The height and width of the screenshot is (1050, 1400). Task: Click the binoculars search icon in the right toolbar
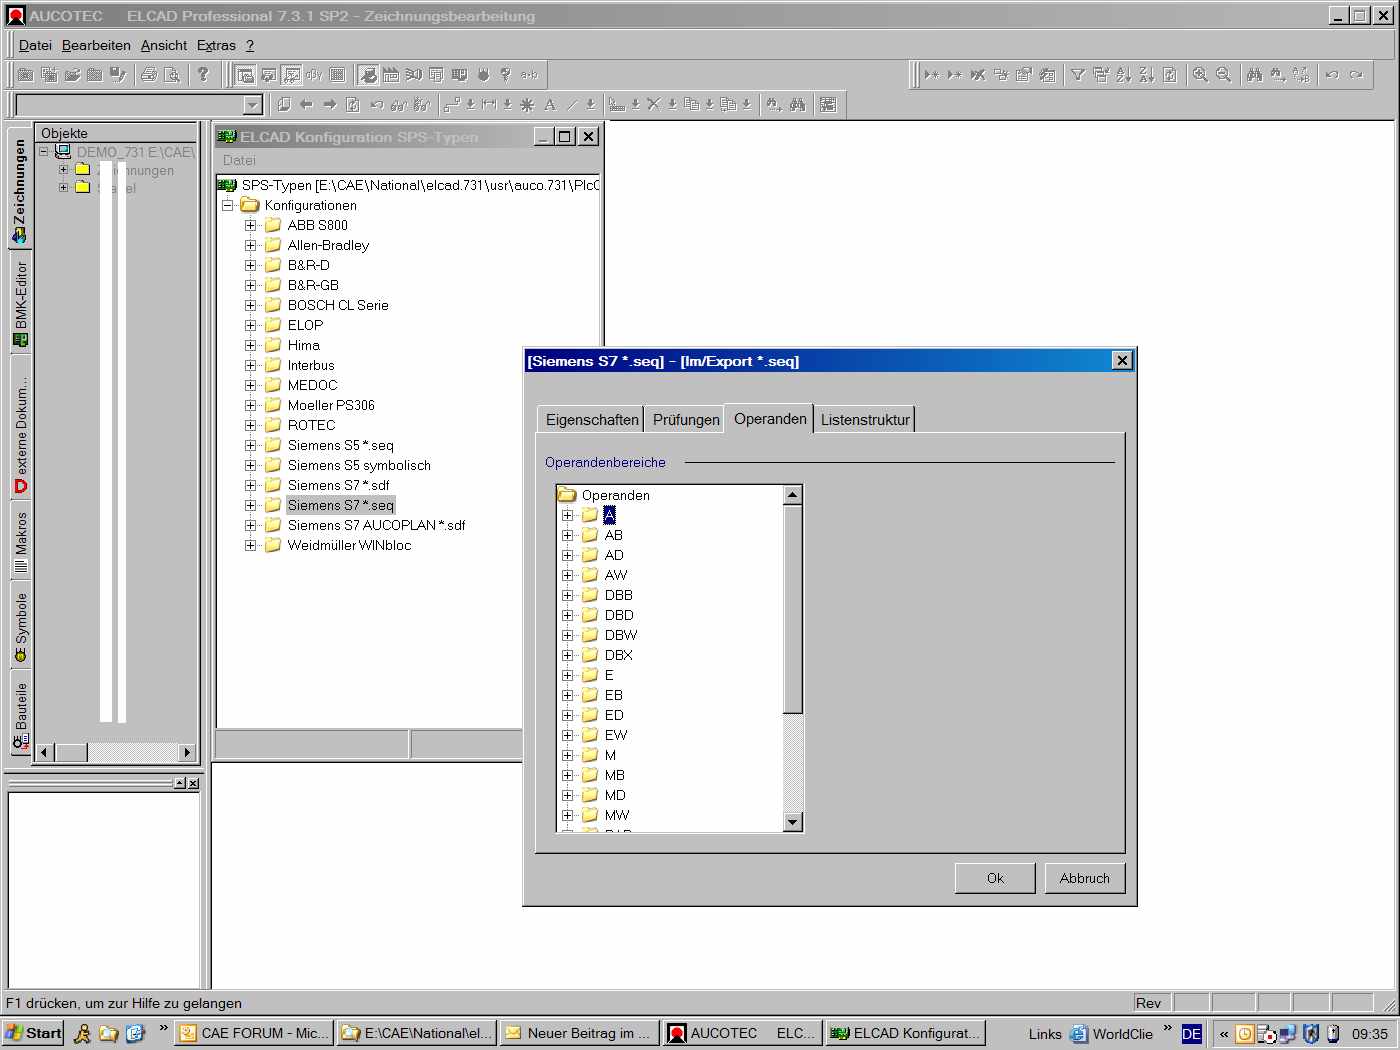point(1254,74)
